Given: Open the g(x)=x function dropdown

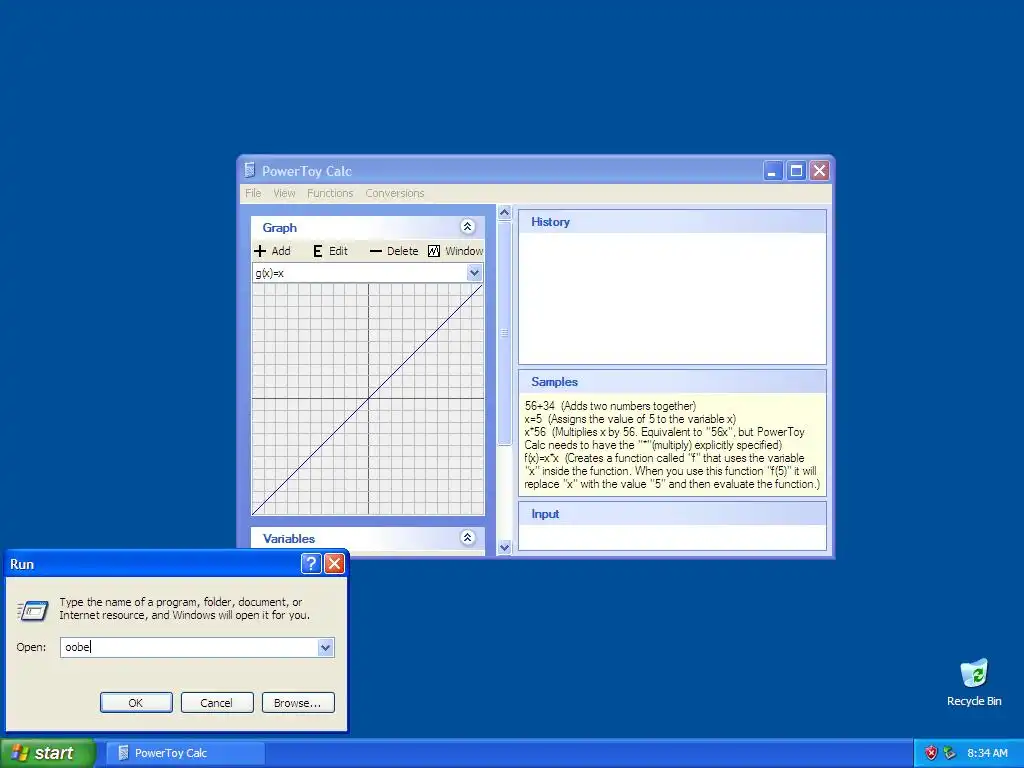Looking at the screenshot, I should [x=475, y=273].
